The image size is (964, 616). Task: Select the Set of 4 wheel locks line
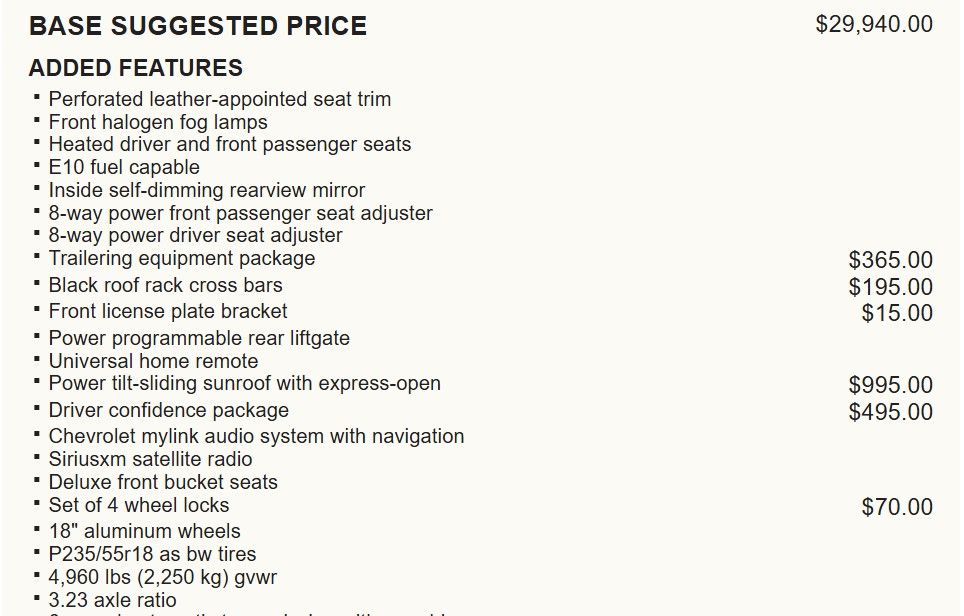[x=139, y=505]
